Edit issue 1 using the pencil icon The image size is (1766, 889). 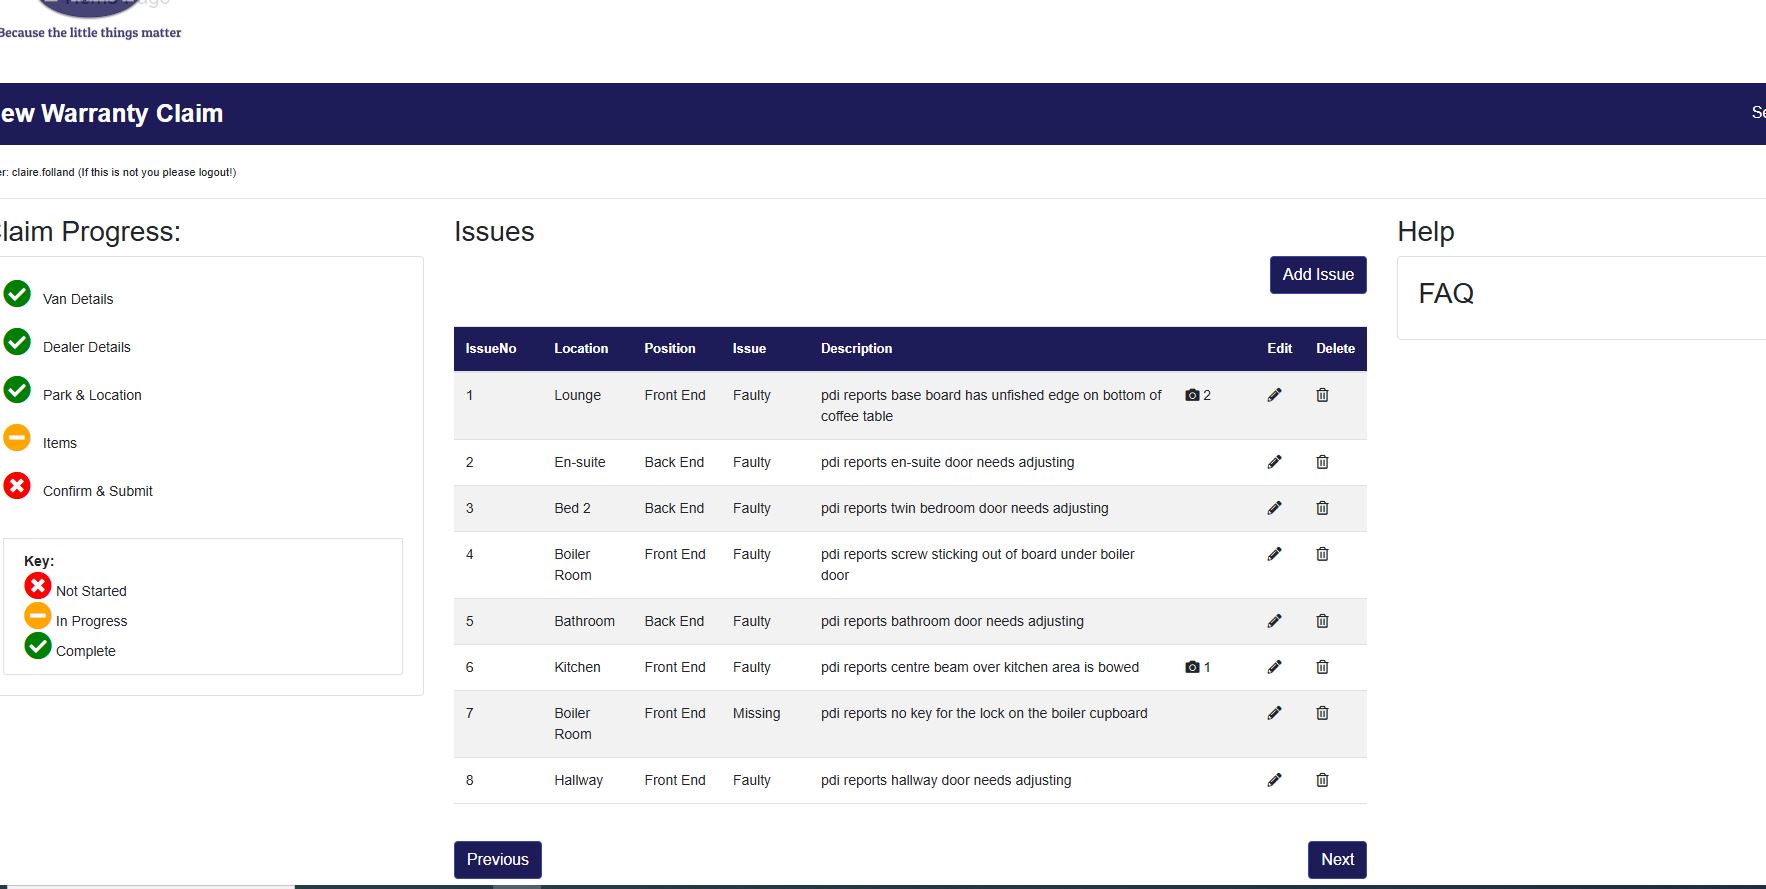click(x=1274, y=395)
